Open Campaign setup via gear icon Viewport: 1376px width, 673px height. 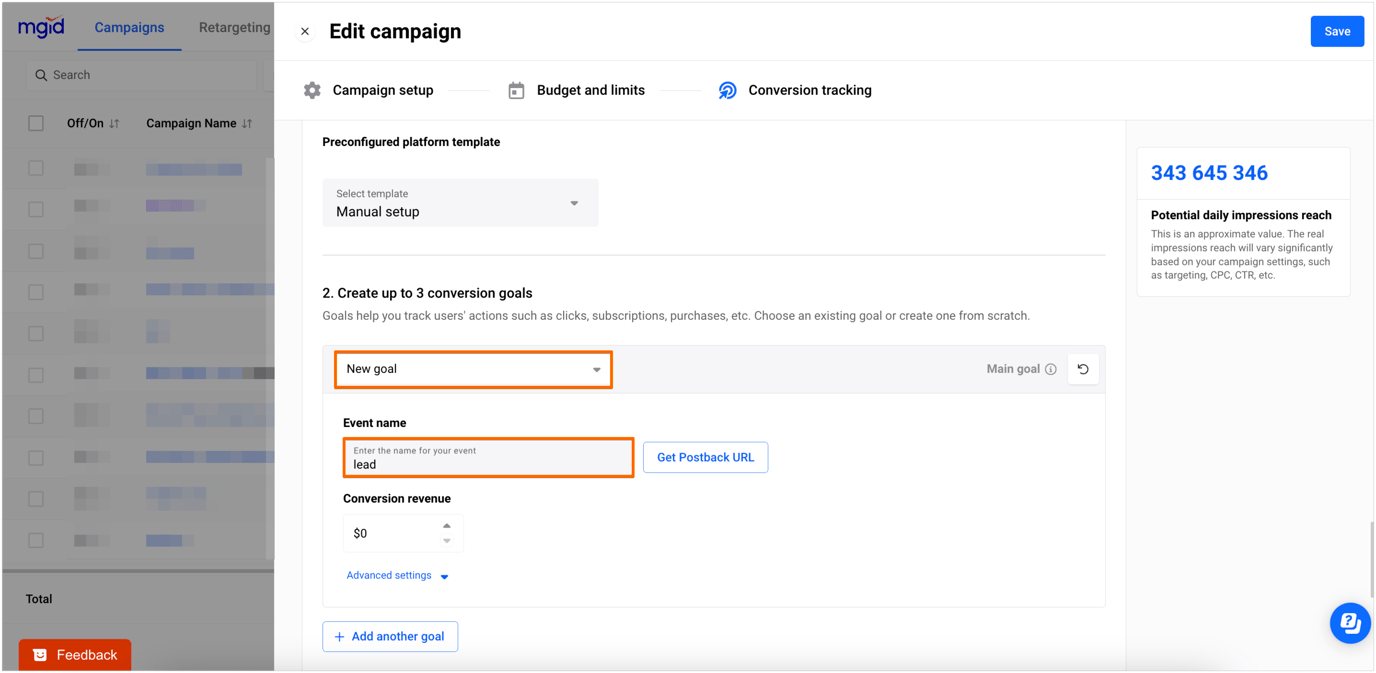pyautogui.click(x=312, y=89)
